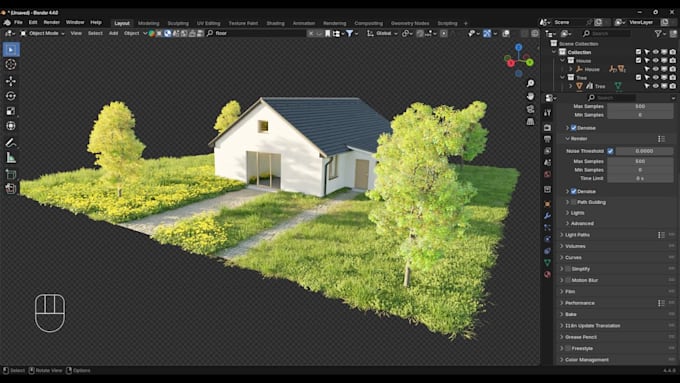Select the Scale tool
Screen dimensions: 680x383
(x=11, y=111)
